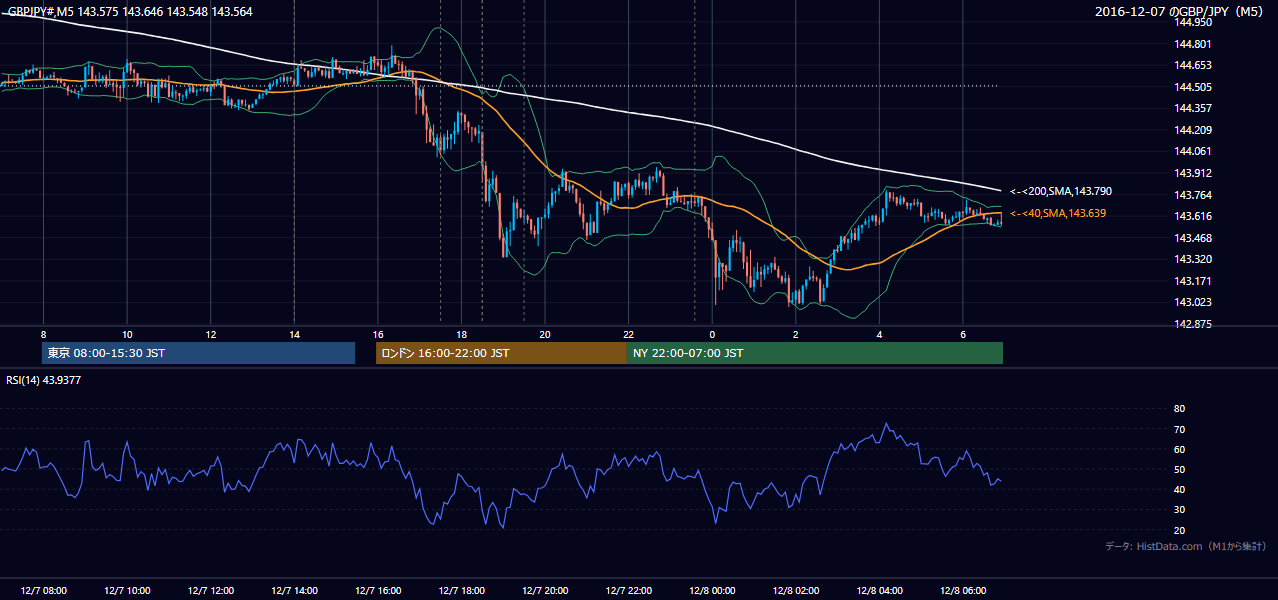Click hour label 4 under price chart

click(x=879, y=334)
